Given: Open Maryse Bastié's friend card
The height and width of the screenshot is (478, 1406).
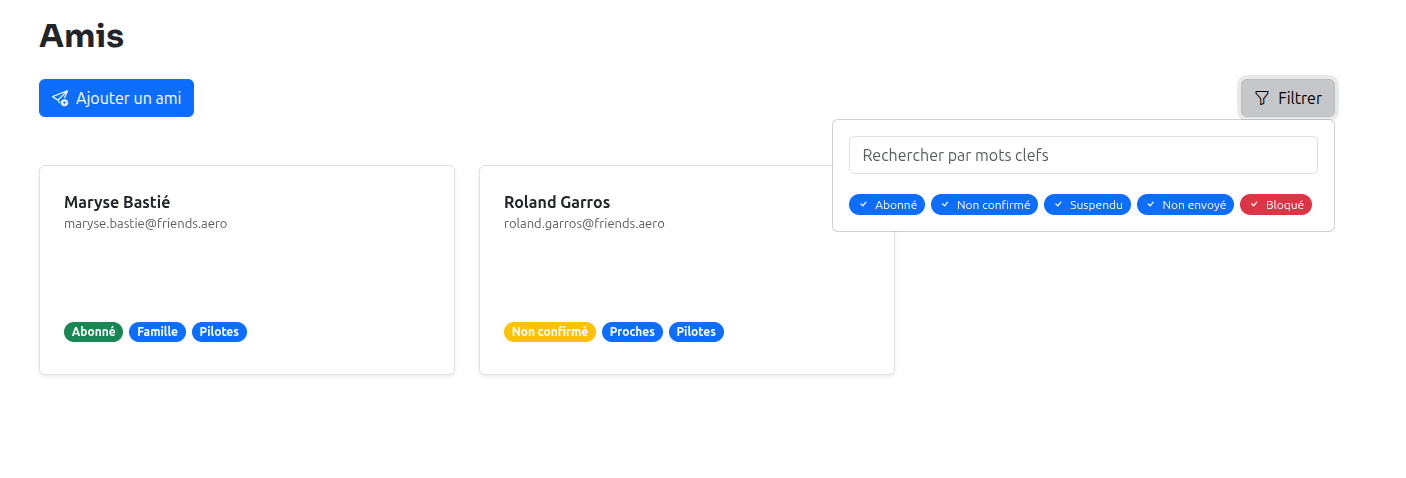Looking at the screenshot, I should 246,270.
